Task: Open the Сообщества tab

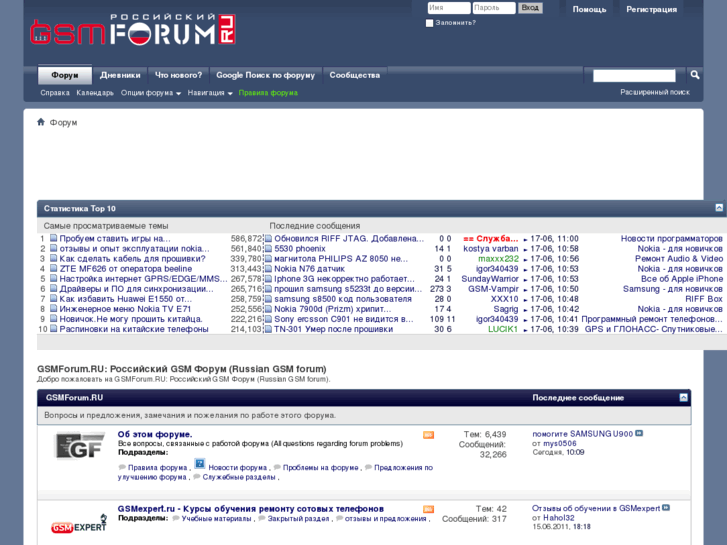Action: [x=355, y=75]
